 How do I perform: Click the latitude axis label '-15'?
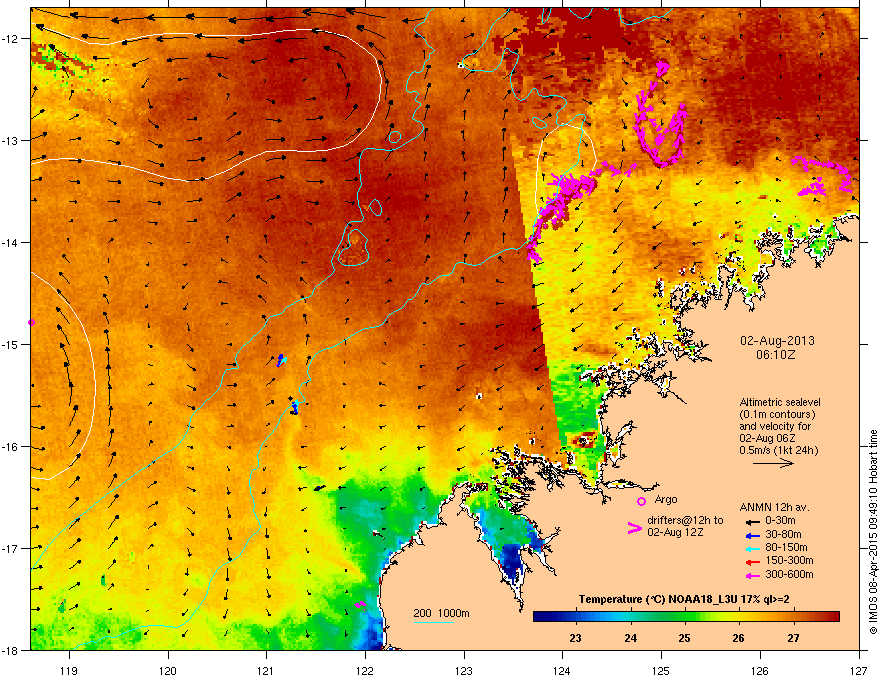coord(10,344)
